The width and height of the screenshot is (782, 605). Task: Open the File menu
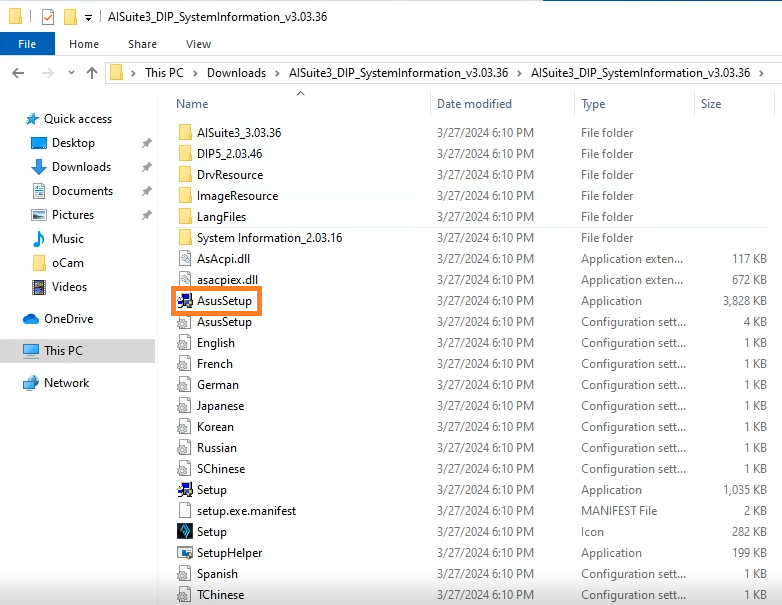click(27, 44)
